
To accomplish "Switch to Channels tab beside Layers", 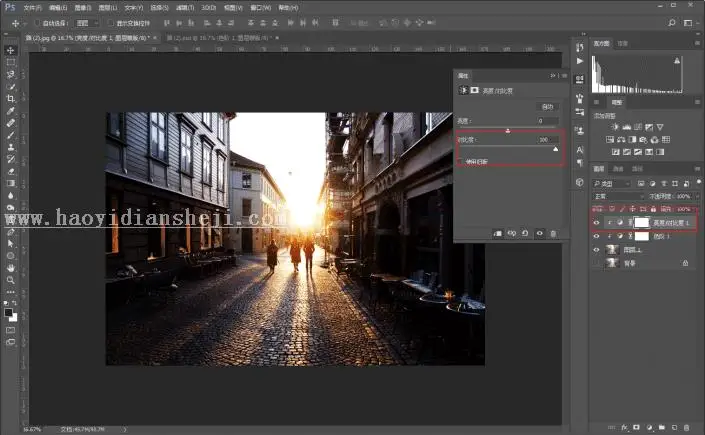I will 618,169.
